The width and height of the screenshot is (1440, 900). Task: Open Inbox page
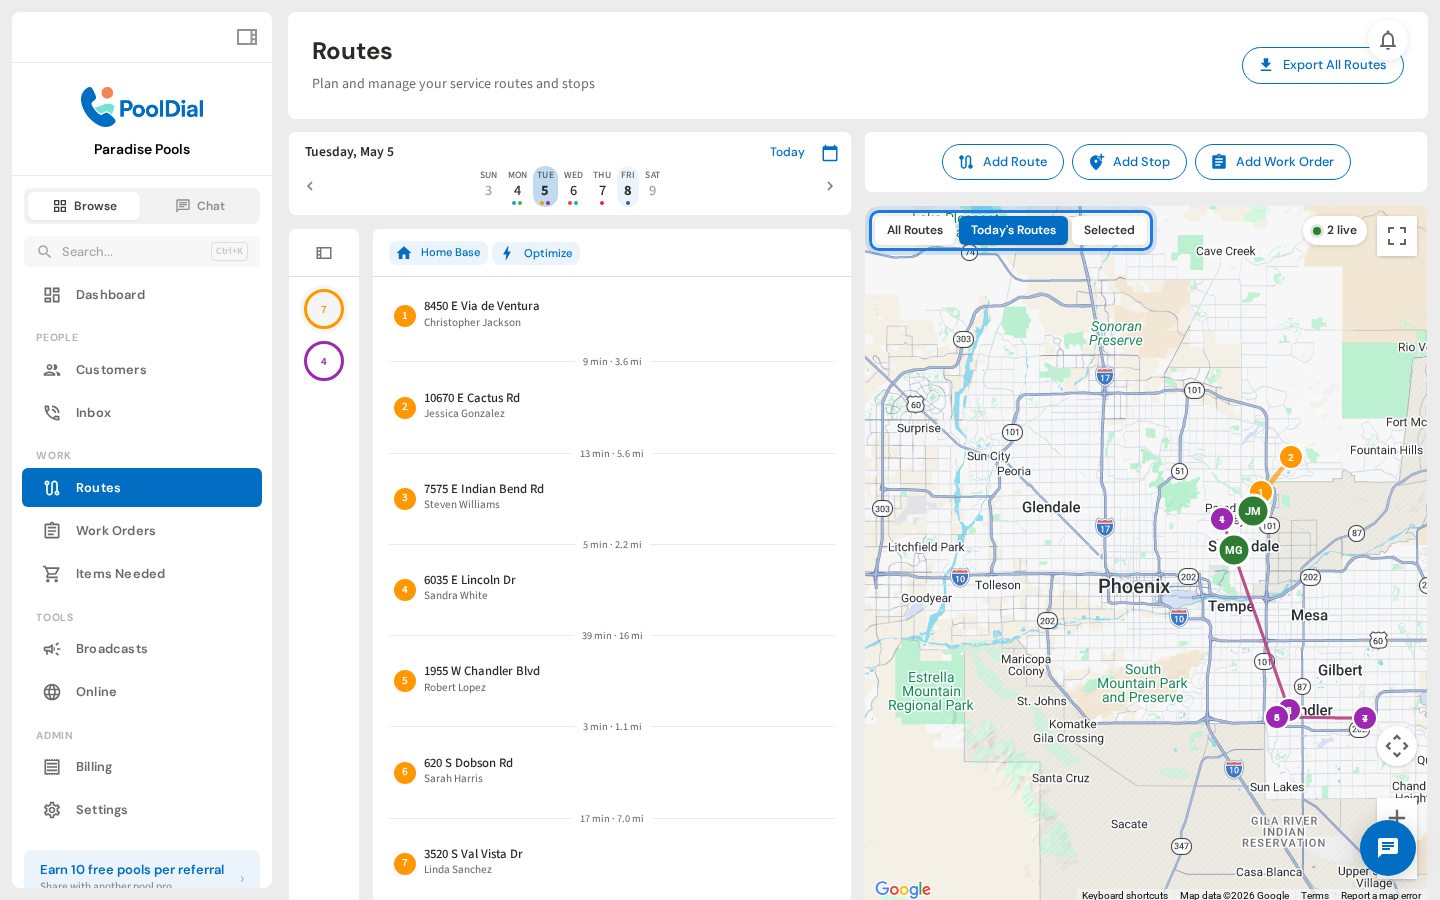point(142,413)
